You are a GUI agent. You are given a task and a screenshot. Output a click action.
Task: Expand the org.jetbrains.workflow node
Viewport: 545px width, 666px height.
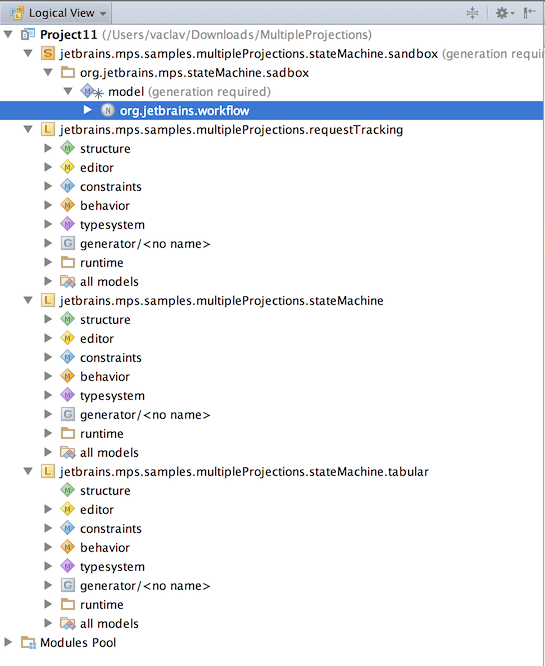88,110
